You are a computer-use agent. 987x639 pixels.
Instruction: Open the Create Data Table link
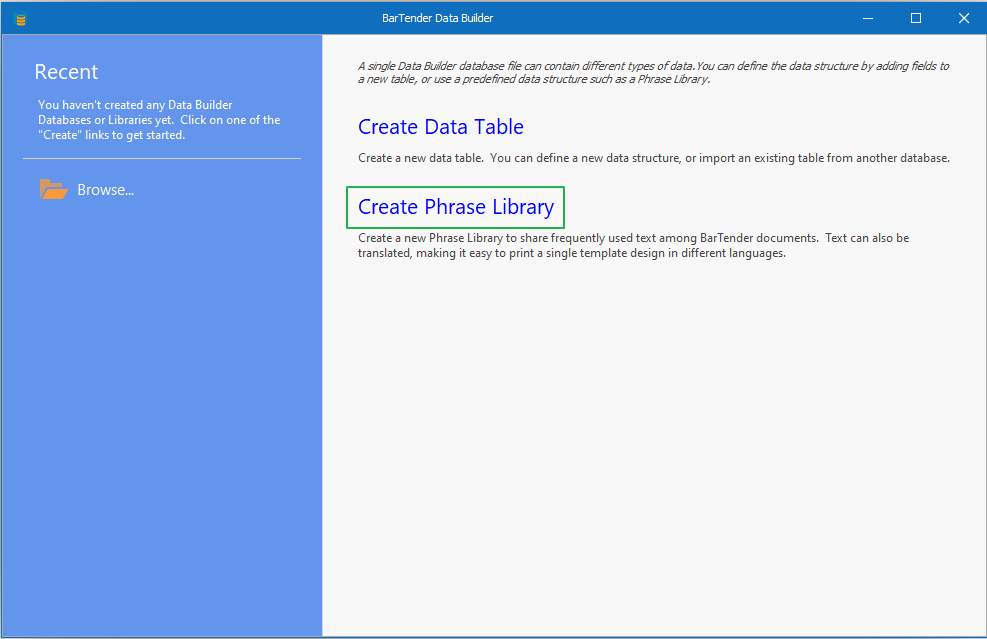pos(441,127)
